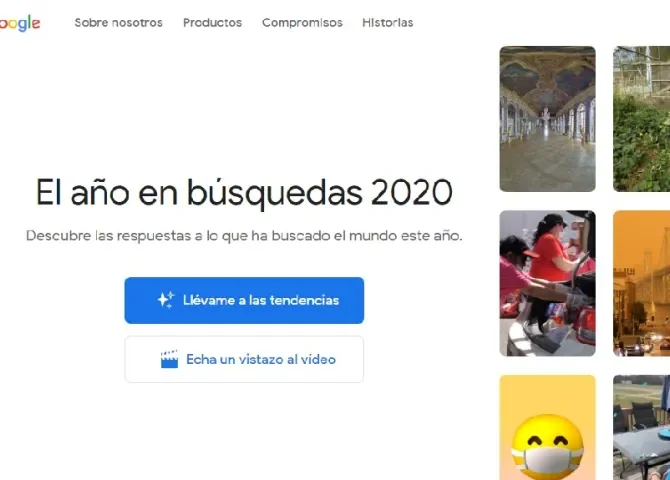Click the clapperboard video icon
The height and width of the screenshot is (480, 670).
169,359
